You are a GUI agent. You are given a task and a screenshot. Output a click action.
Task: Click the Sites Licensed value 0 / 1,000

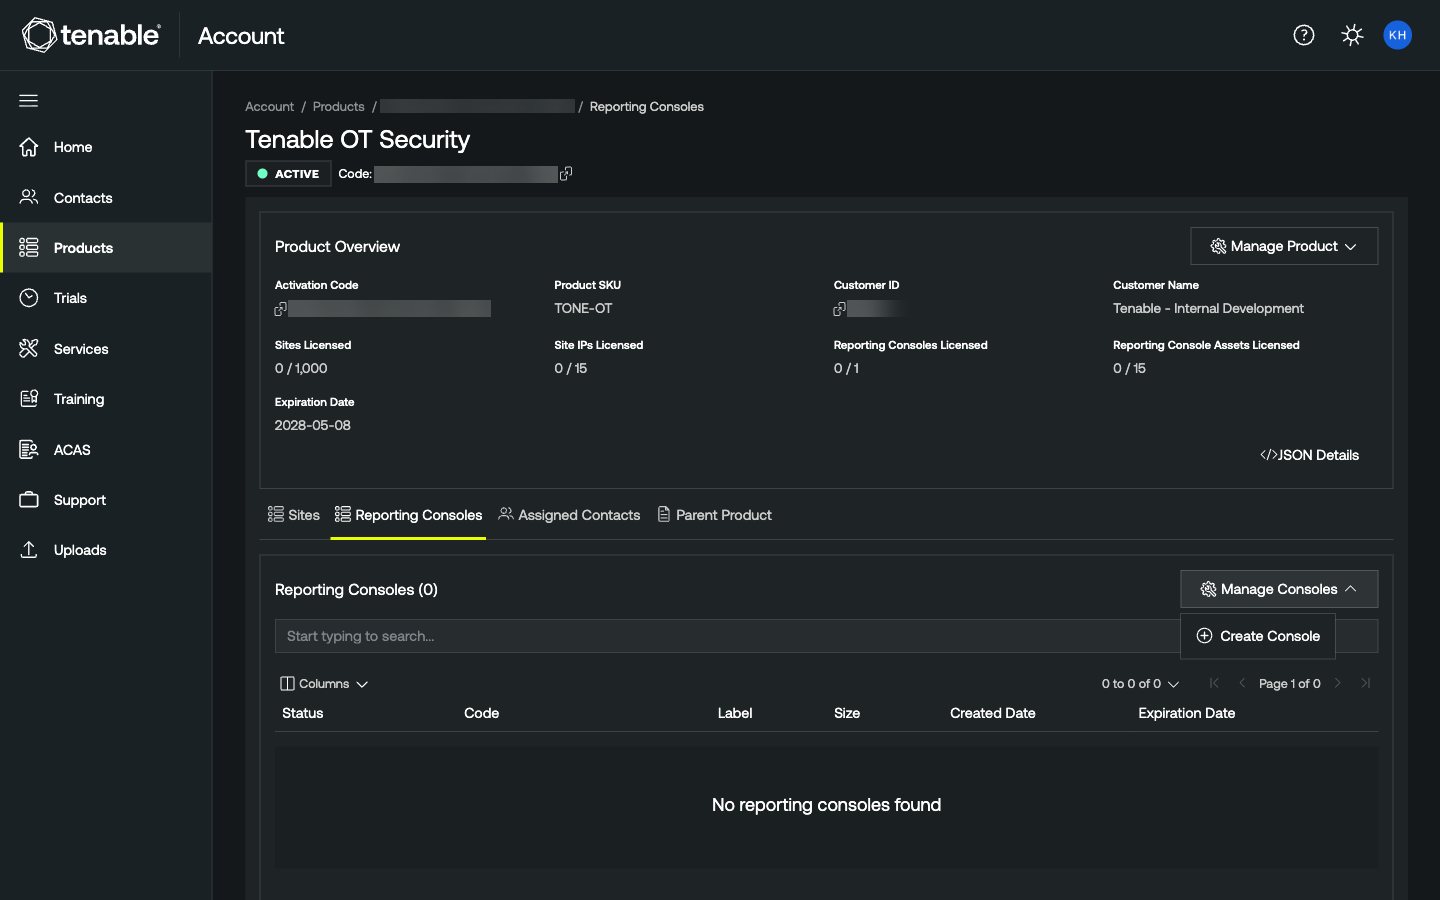tap(301, 368)
